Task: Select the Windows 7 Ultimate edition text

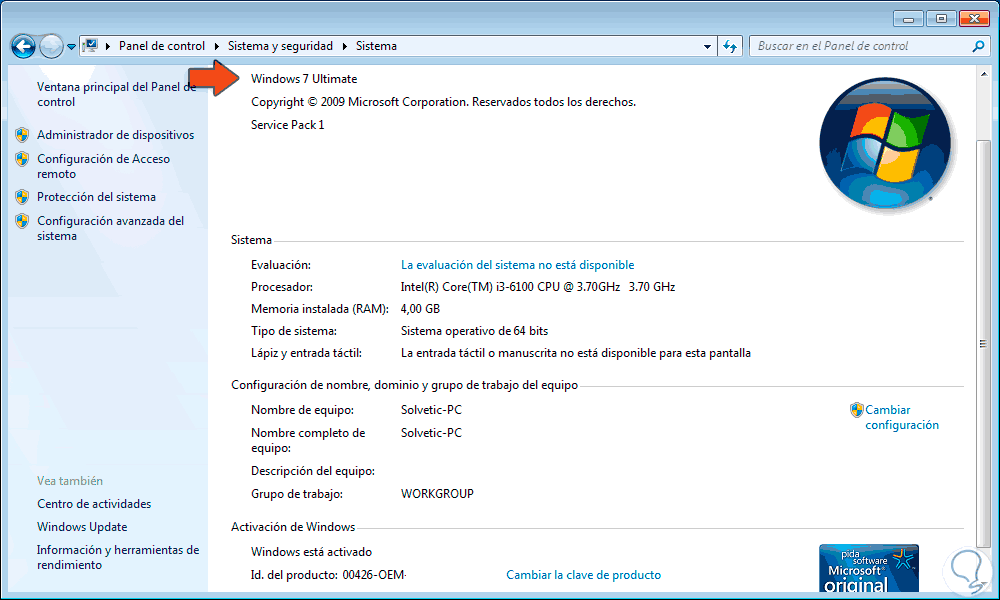Action: tap(304, 78)
